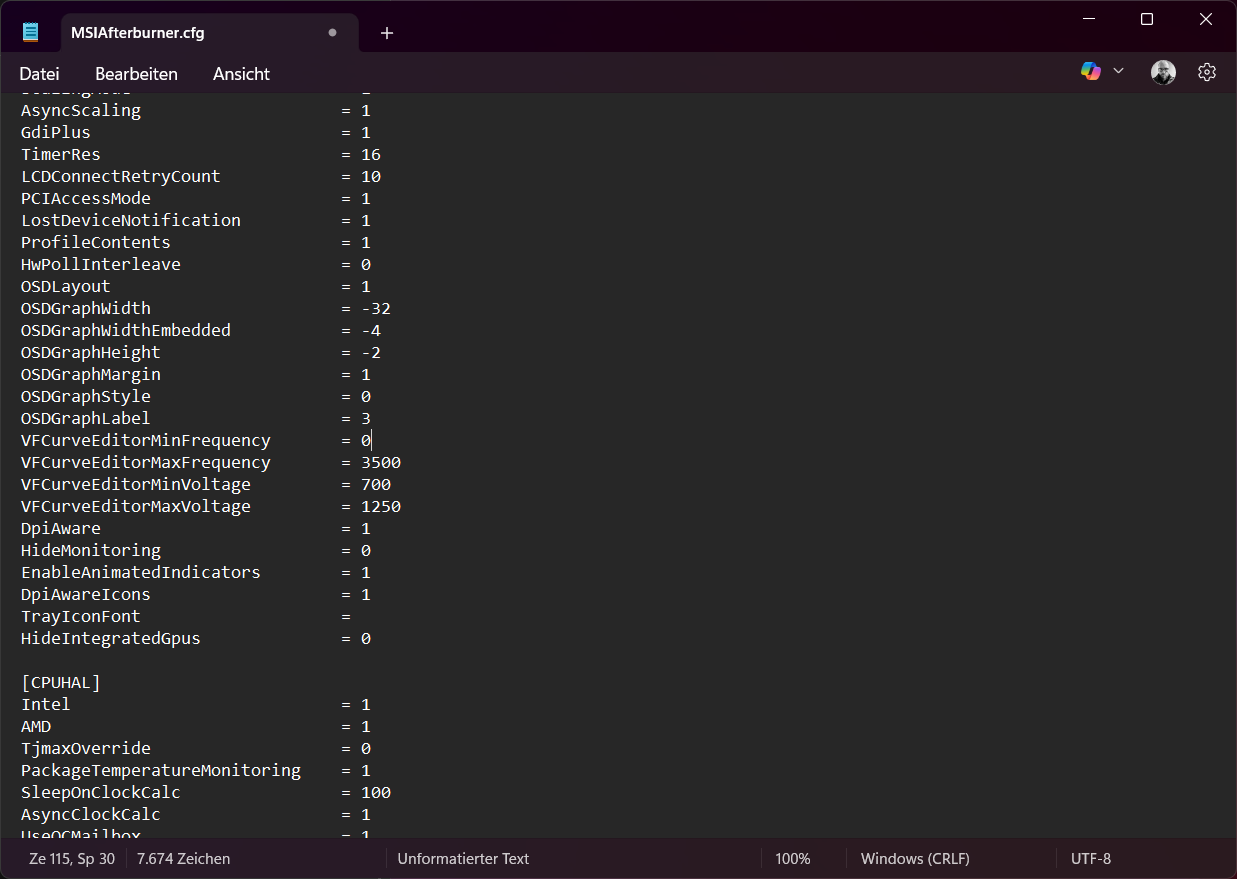Click the UTF-8 encoding indicator
This screenshot has height=879, width=1237.
(x=1090, y=859)
